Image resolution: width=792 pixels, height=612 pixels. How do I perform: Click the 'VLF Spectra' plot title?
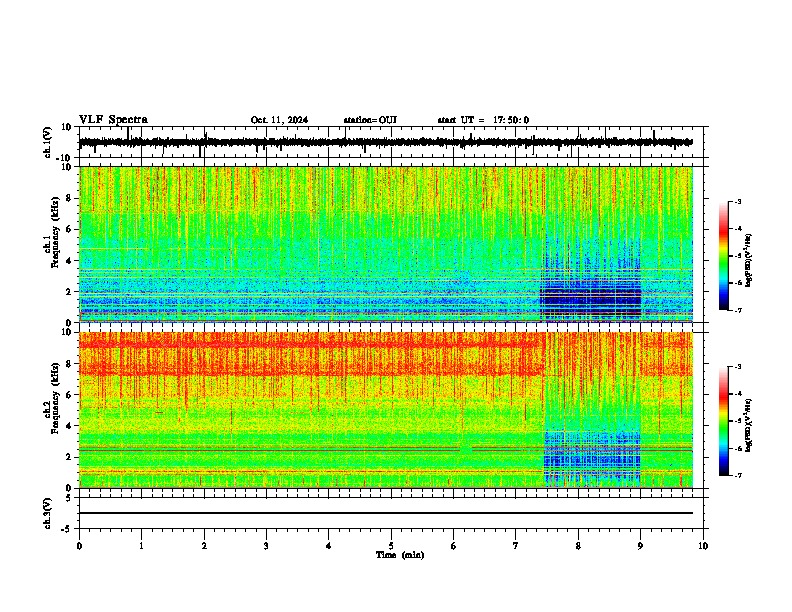click(113, 120)
